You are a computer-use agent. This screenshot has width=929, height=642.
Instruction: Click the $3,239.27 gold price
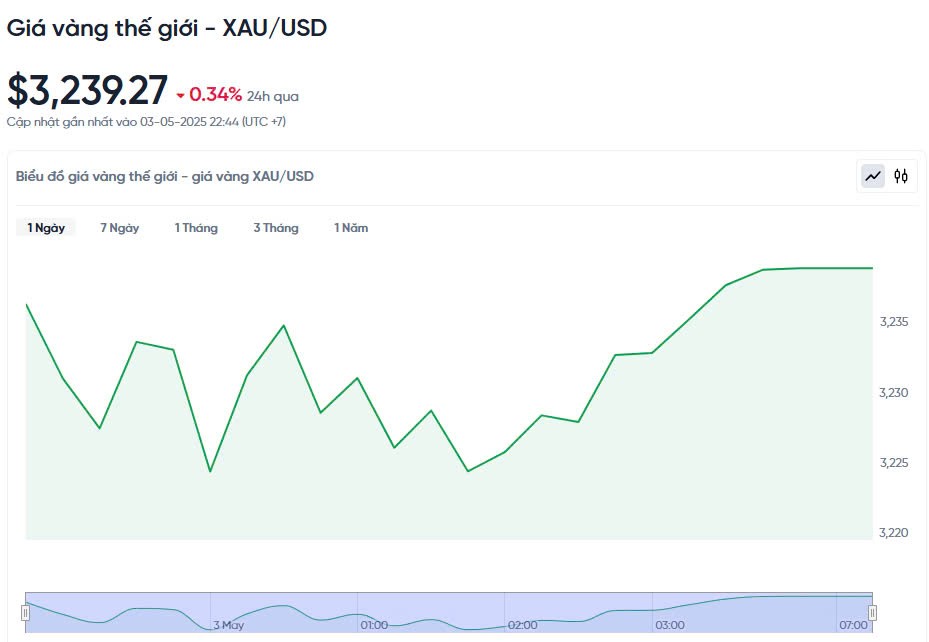pos(87,91)
